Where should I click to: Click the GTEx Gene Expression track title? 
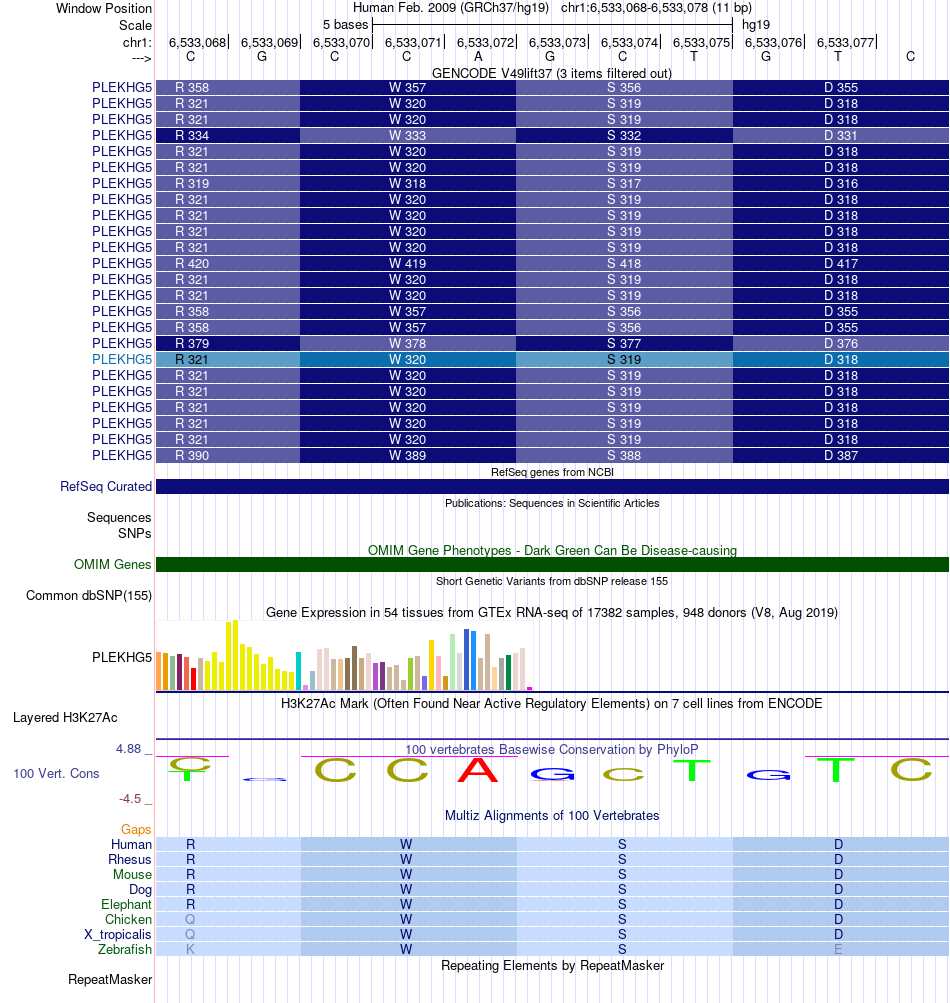[552, 612]
